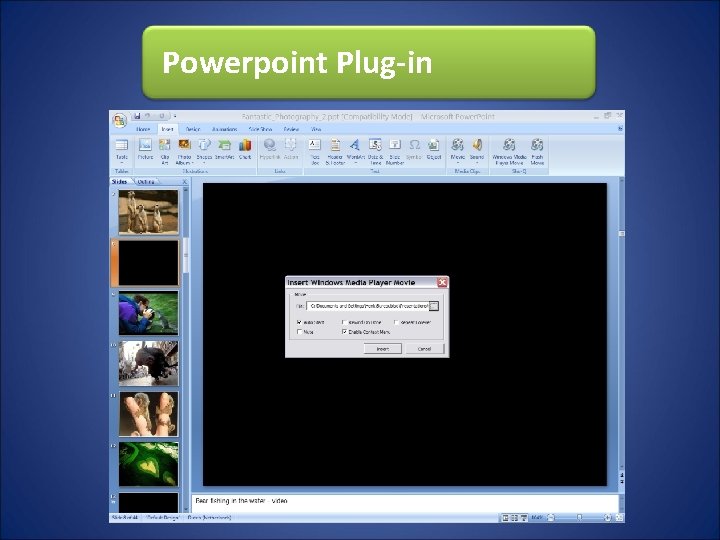Close the Insert Windows Media Player Movie dialog

(442, 282)
